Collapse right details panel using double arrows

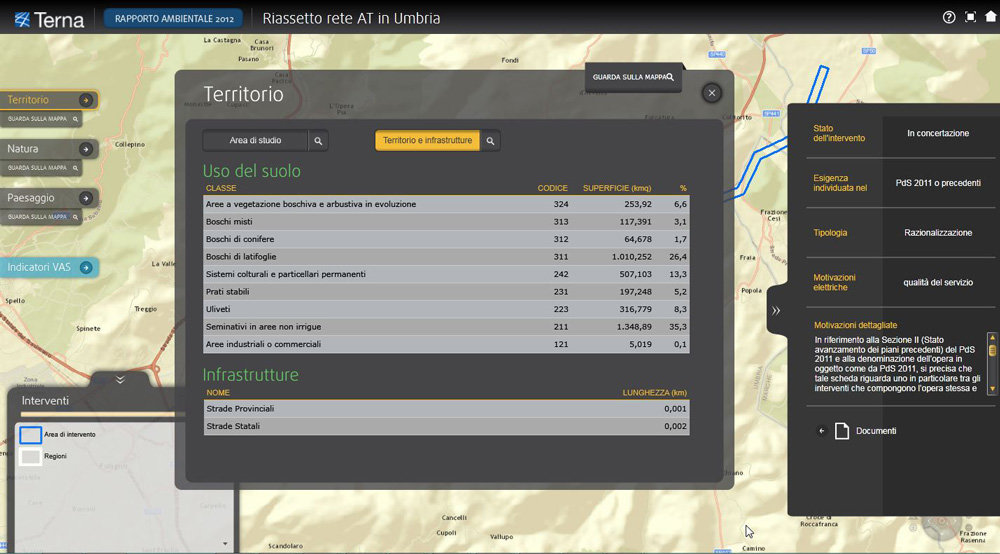point(776,311)
